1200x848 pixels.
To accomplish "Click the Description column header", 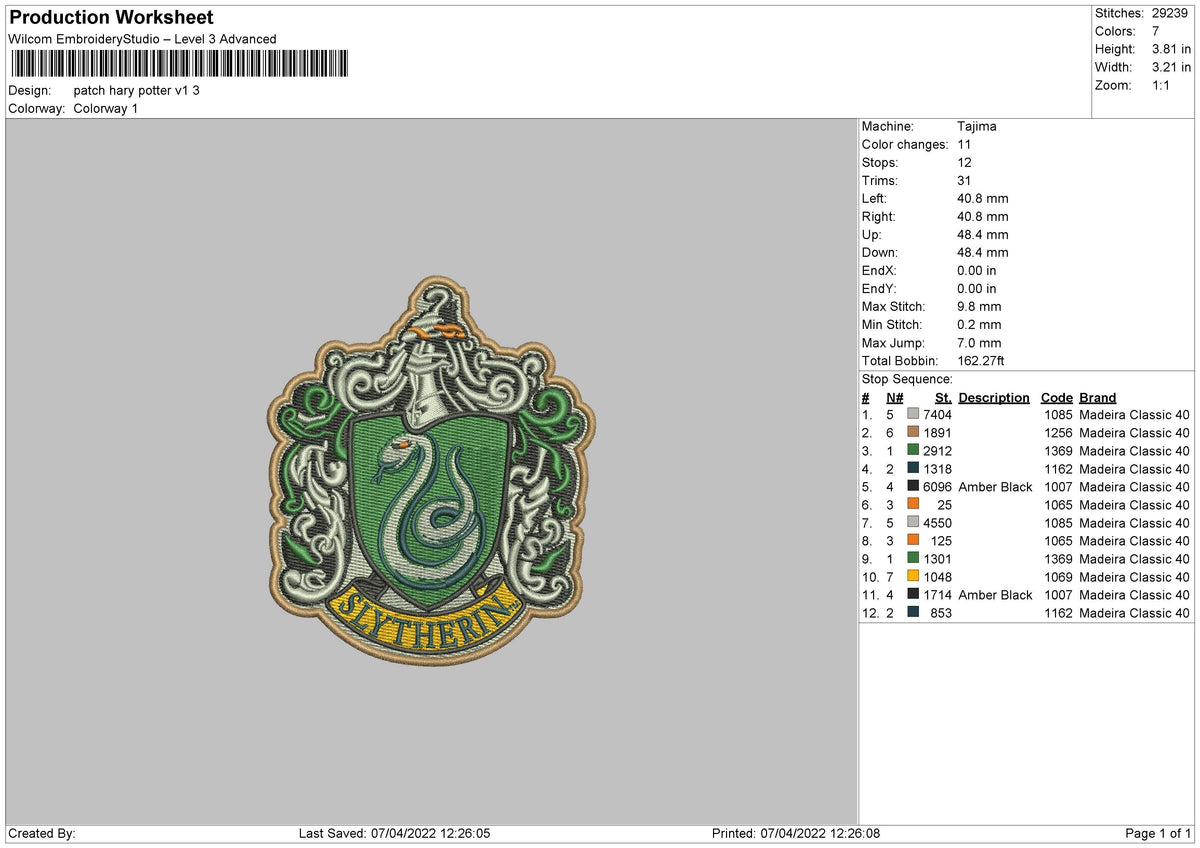I will [994, 397].
